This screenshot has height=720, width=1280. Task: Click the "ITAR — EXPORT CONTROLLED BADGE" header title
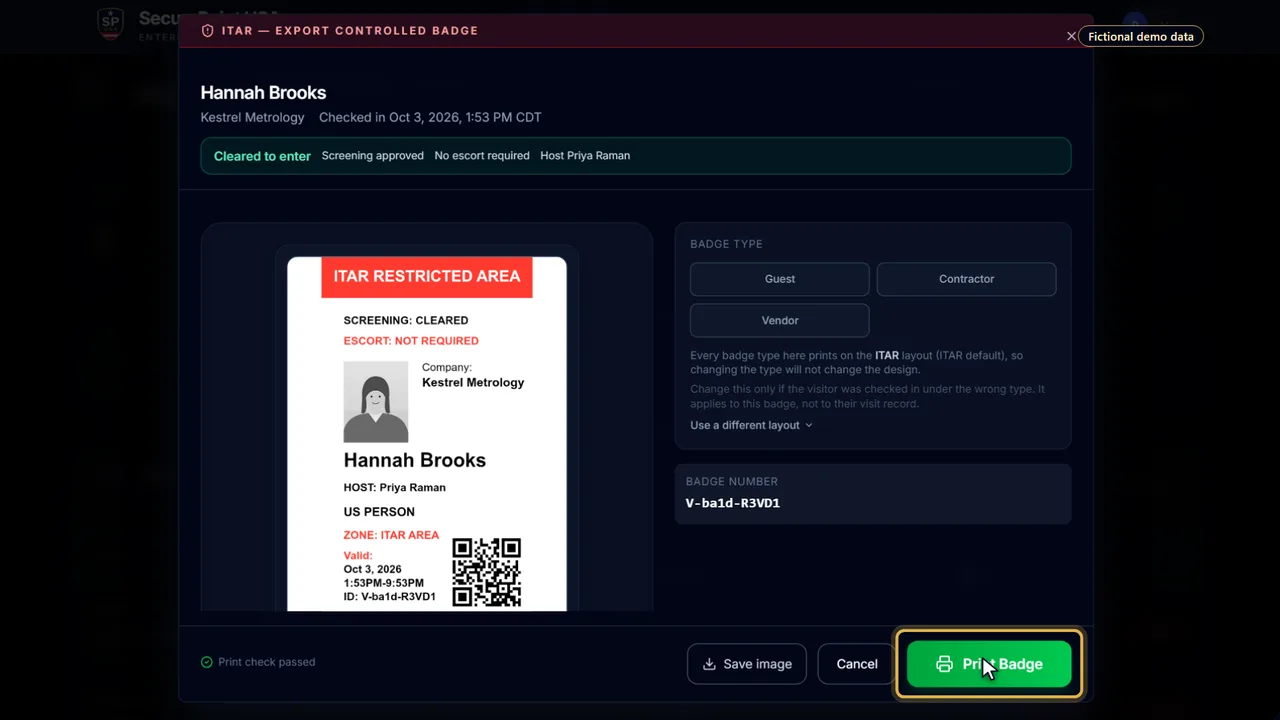(x=350, y=31)
